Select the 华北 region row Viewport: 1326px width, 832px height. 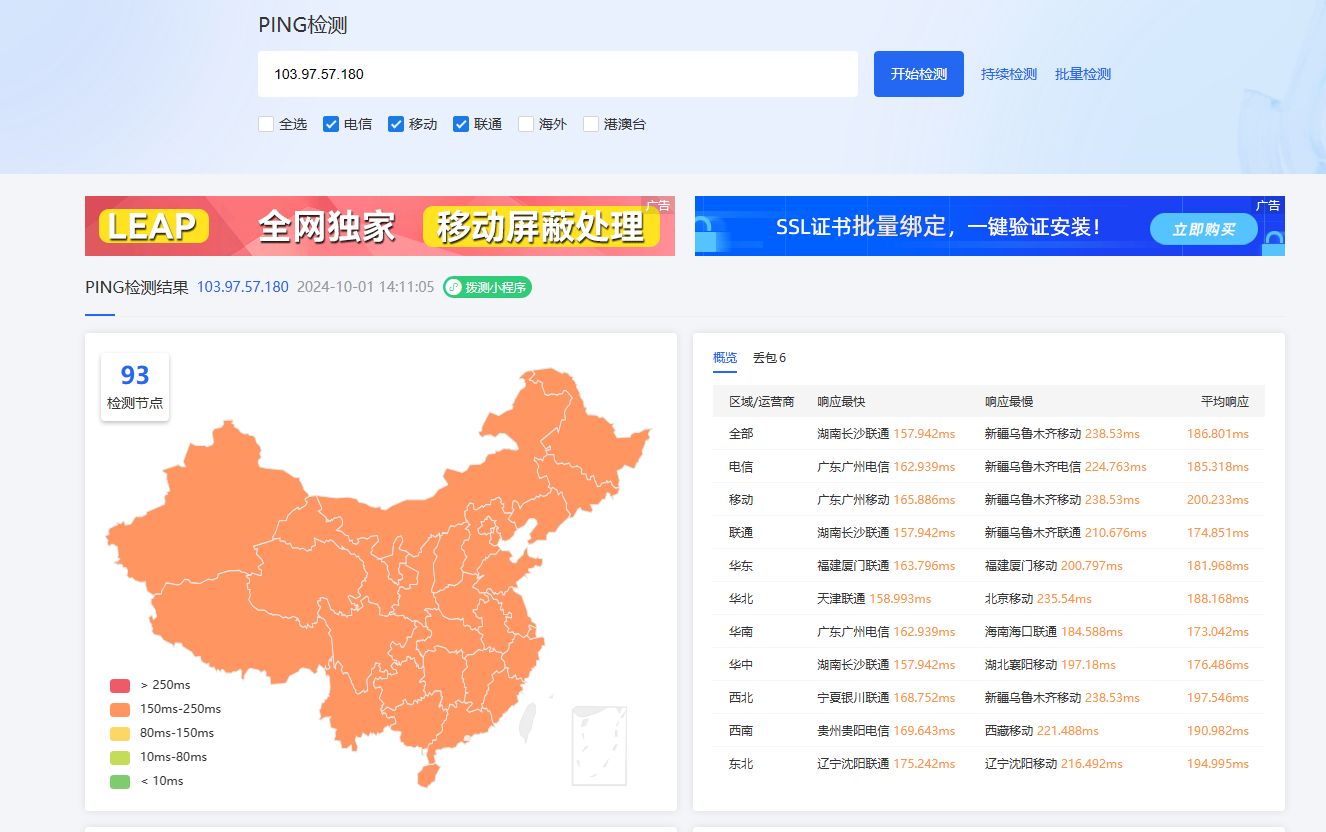pyautogui.click(x=989, y=599)
